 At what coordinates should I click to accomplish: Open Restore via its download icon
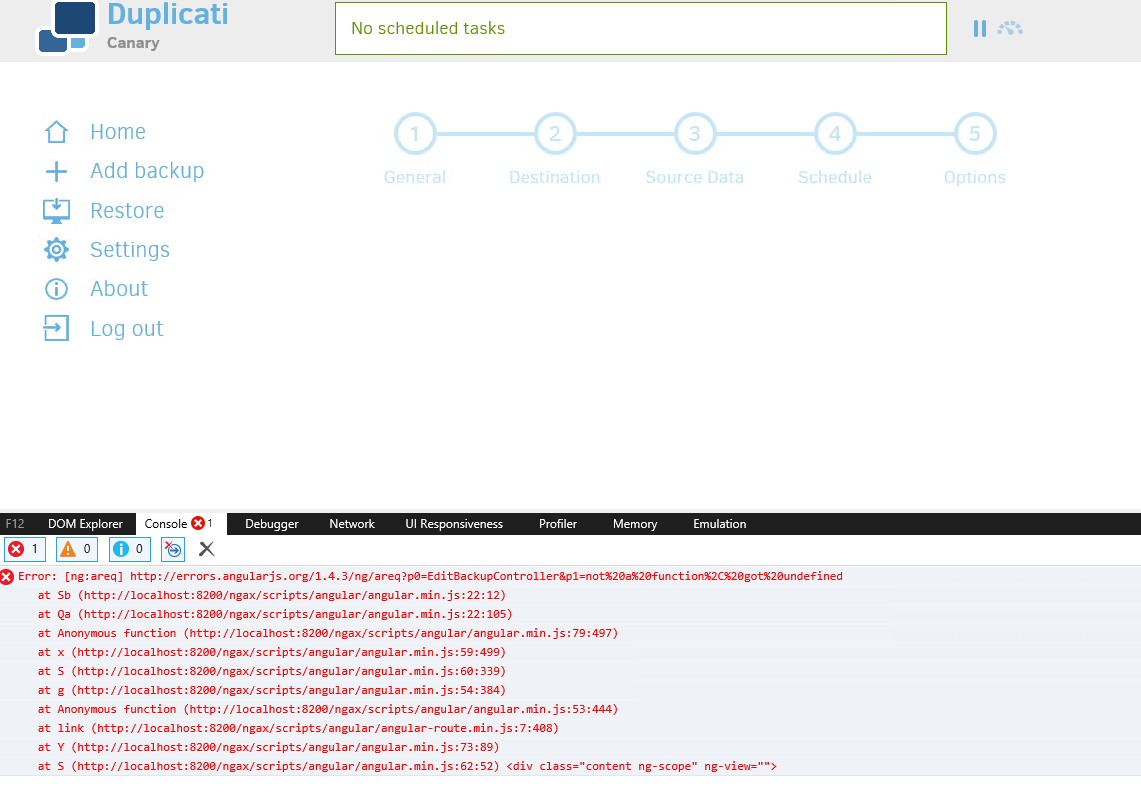(x=56, y=210)
